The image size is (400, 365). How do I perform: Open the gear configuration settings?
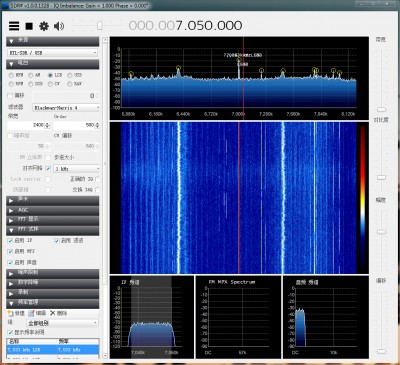click(x=44, y=26)
